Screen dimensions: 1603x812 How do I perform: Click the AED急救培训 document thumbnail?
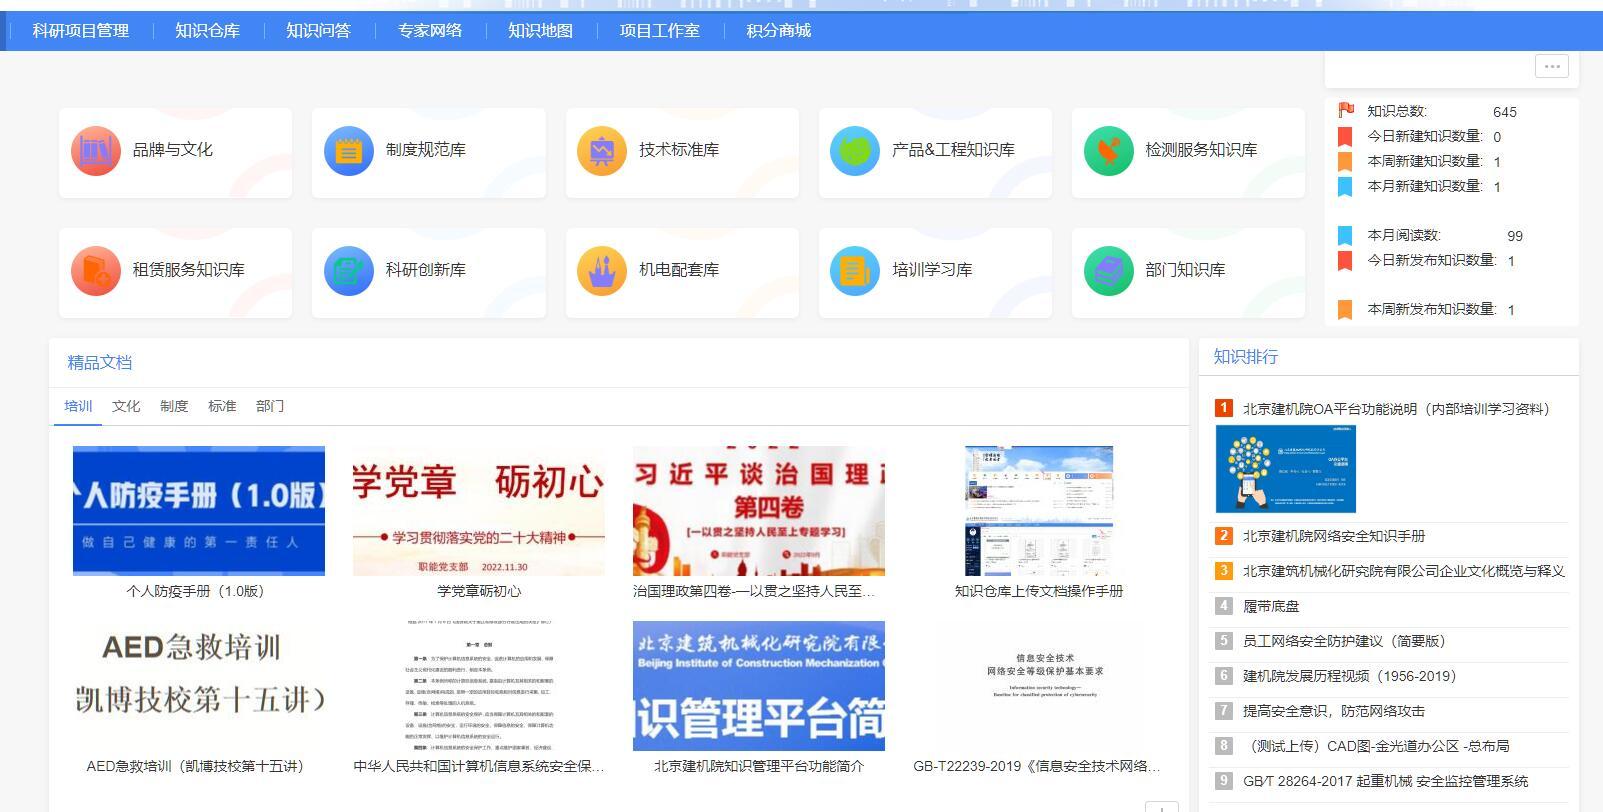(x=199, y=686)
